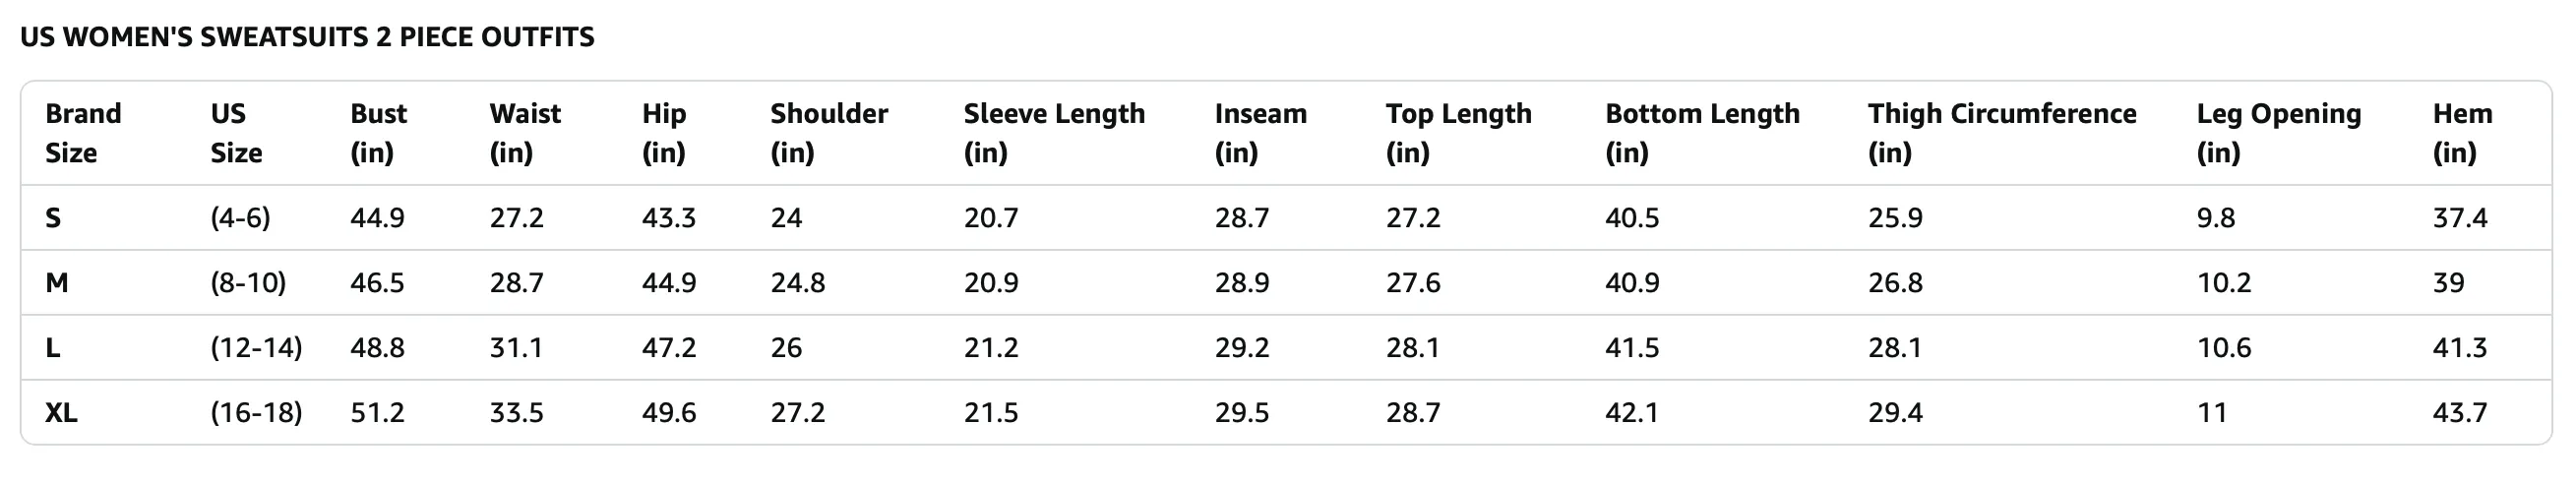Select the US Size column header
The width and height of the screenshot is (2576, 484).
[x=236, y=133]
